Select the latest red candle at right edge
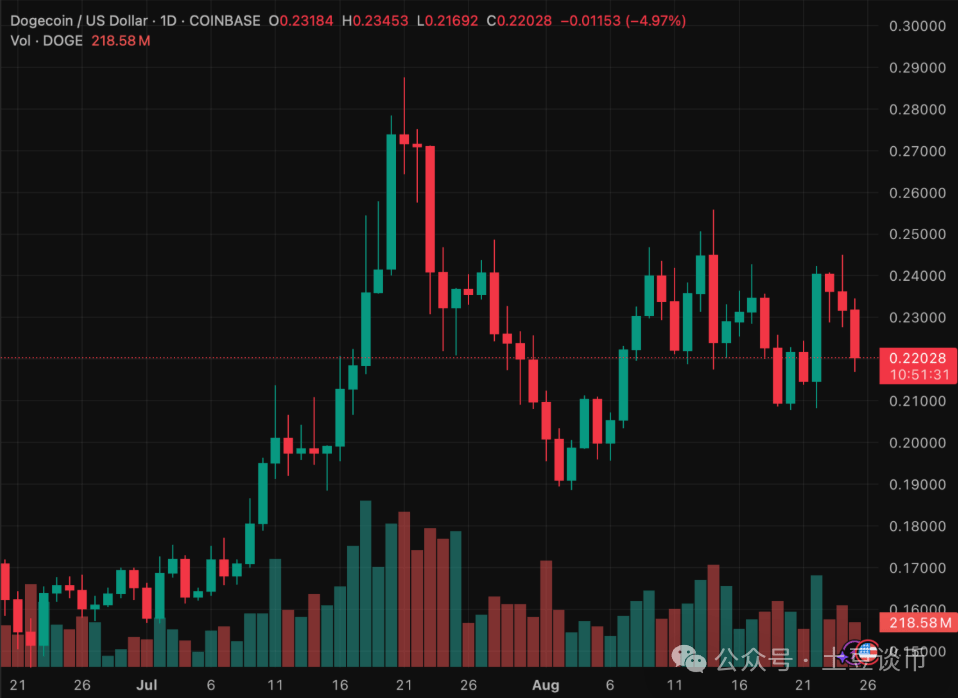This screenshot has height=698, width=958. coord(855,333)
